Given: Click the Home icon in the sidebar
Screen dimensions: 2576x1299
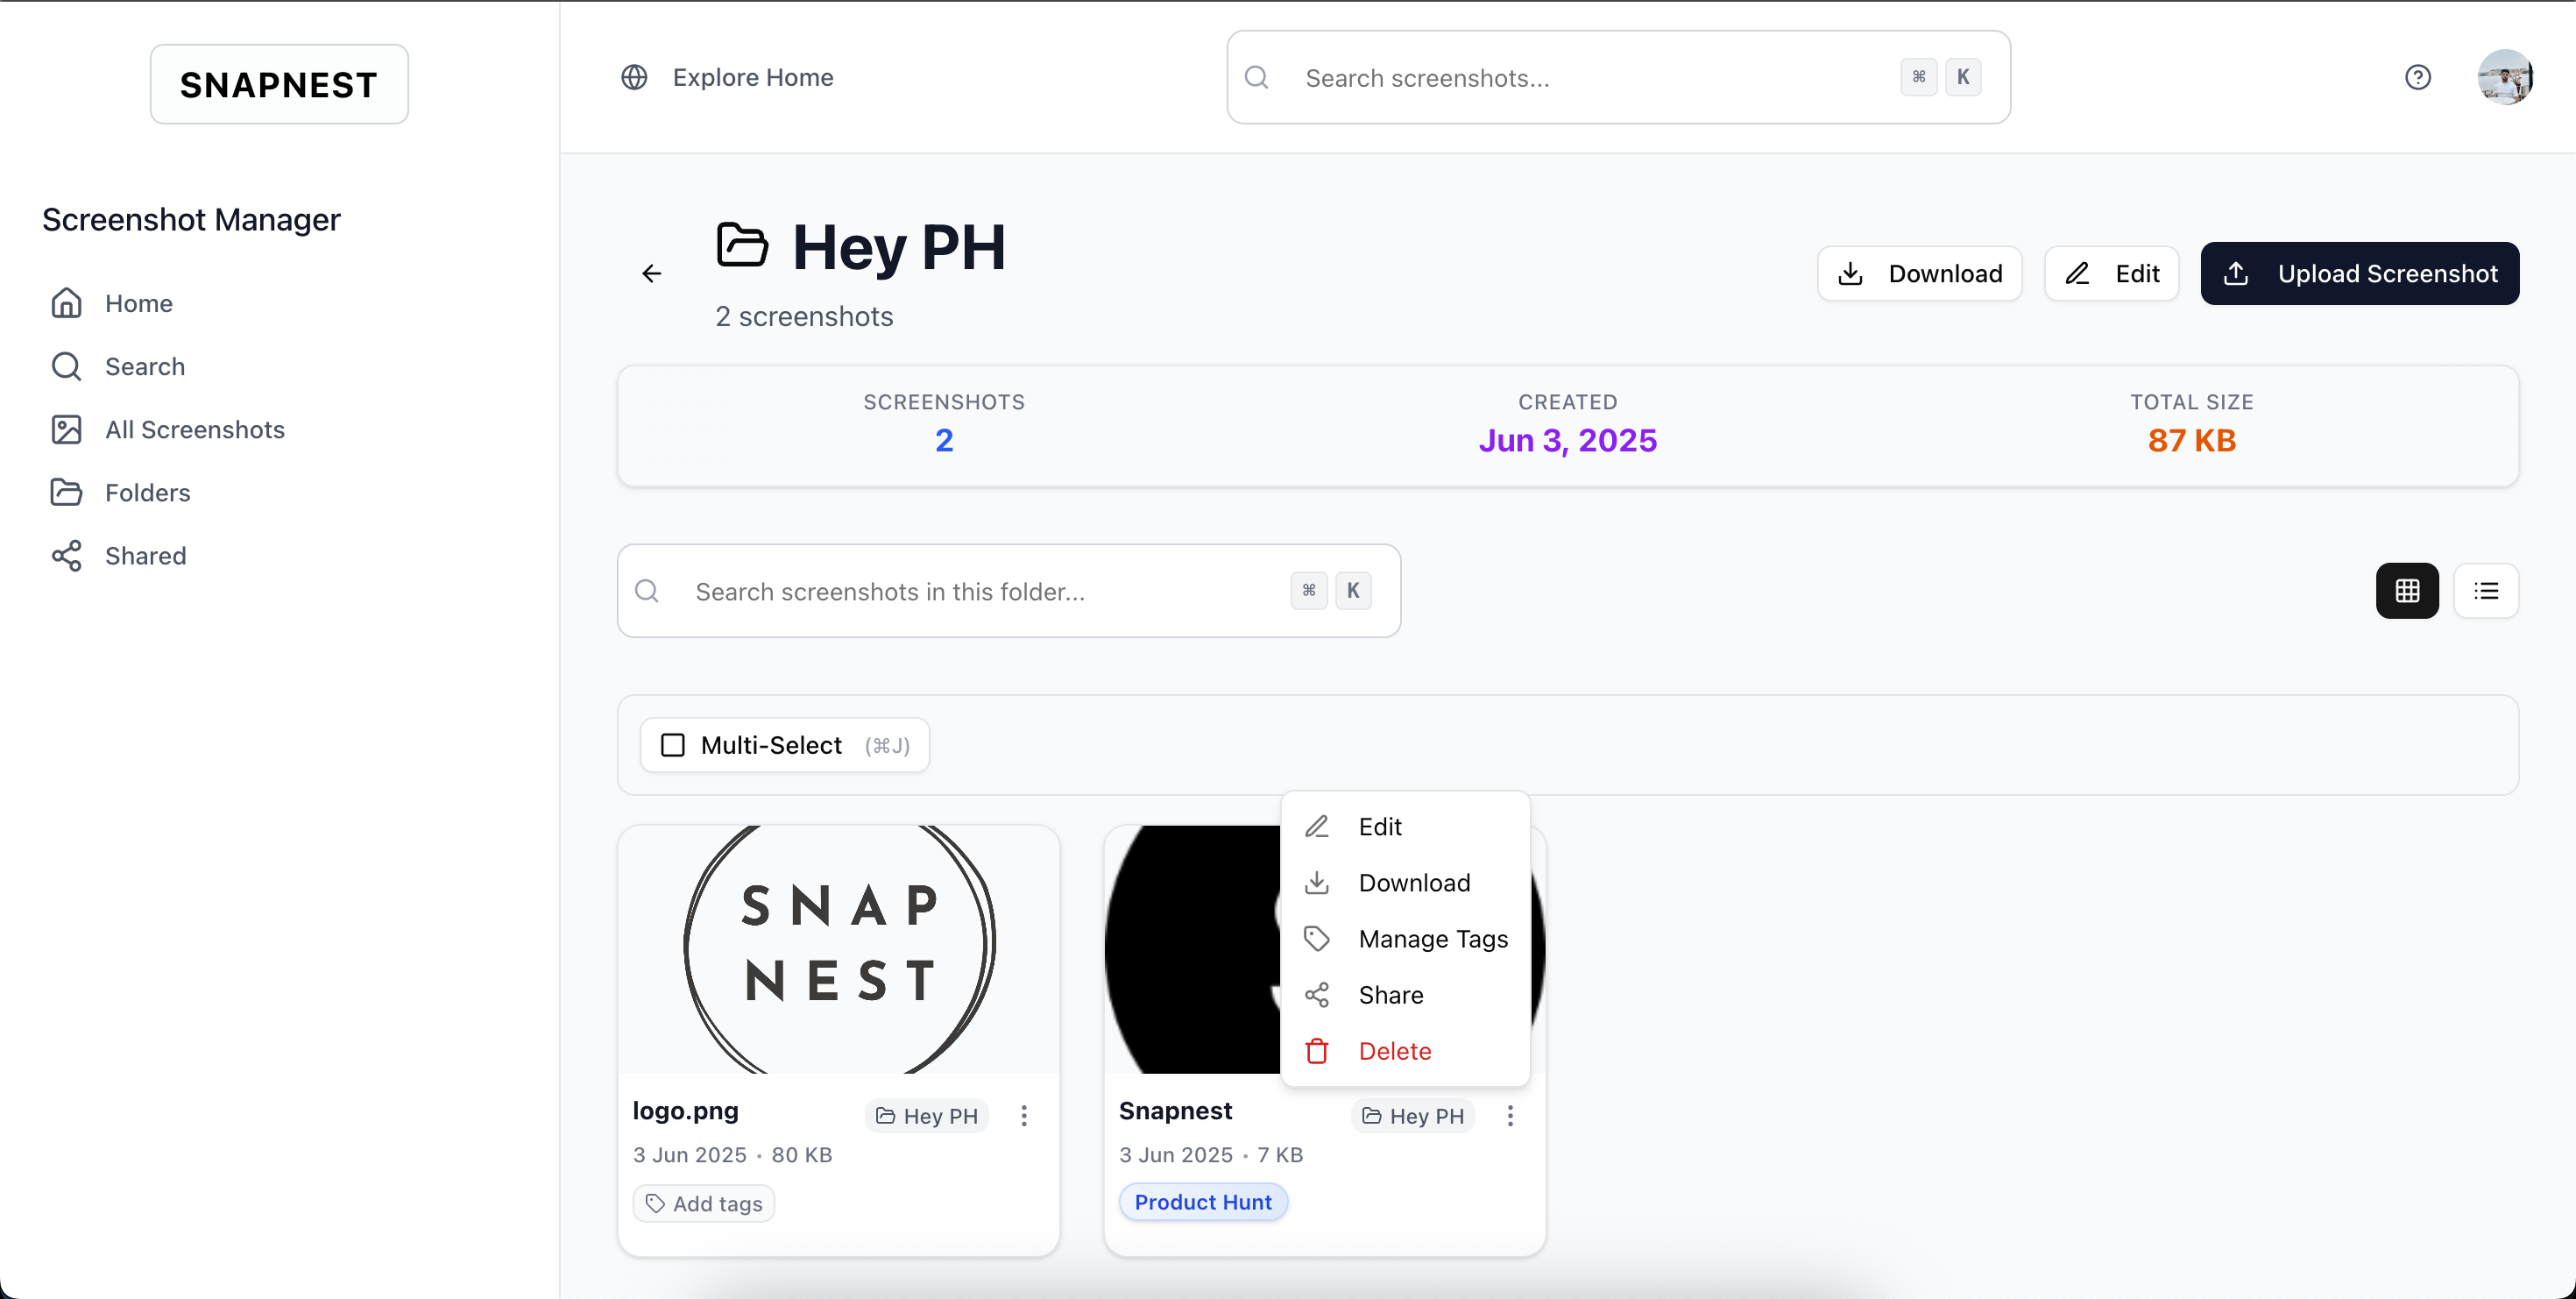Looking at the screenshot, I should pyautogui.click(x=66, y=303).
